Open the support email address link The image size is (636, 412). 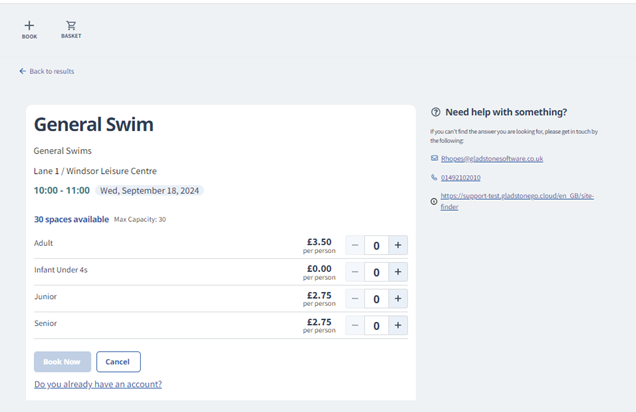(492, 159)
